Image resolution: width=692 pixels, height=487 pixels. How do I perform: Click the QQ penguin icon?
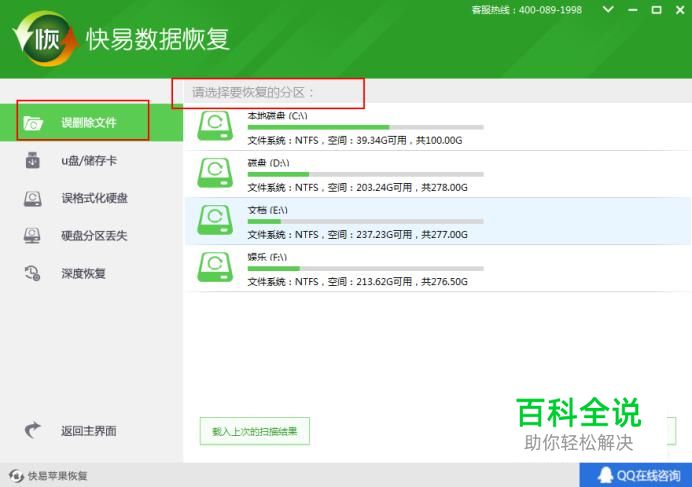point(606,475)
